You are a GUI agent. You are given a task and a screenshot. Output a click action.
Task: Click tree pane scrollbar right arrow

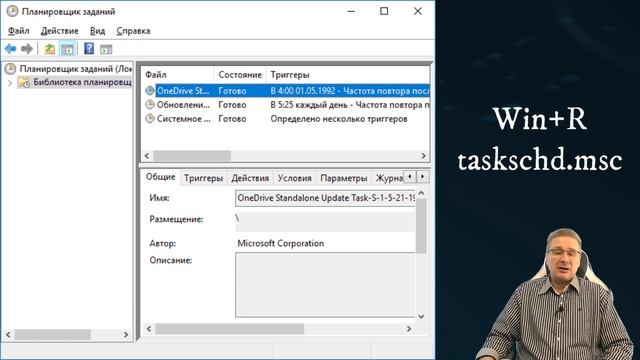click(x=126, y=334)
